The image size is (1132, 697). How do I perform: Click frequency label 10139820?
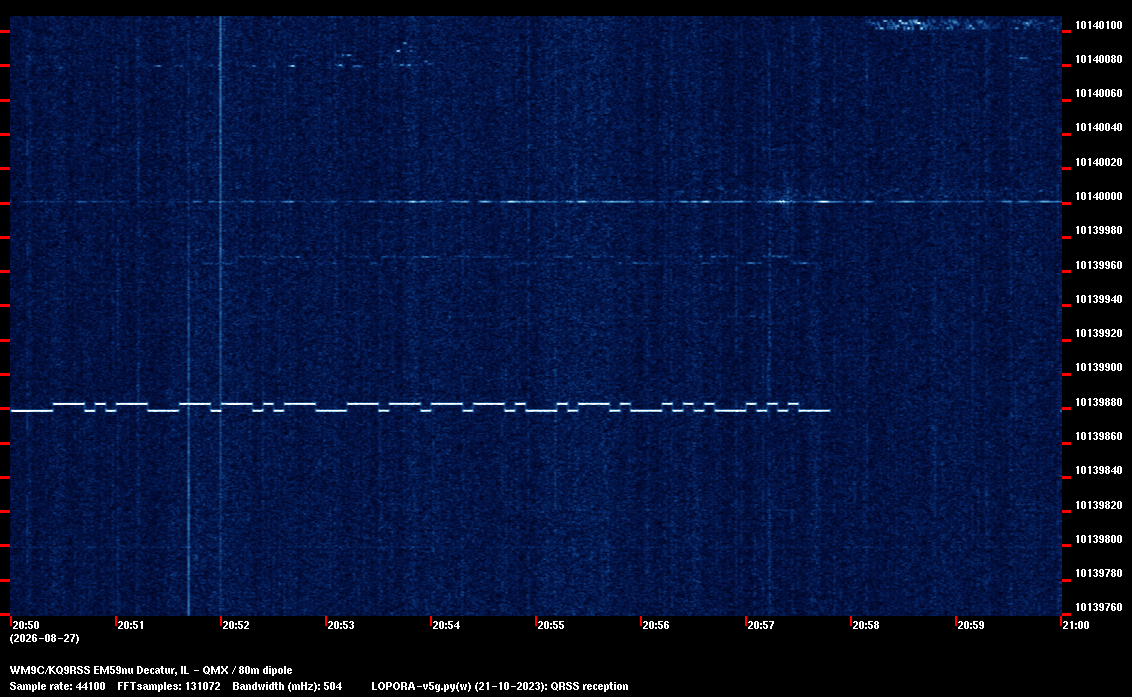pos(1099,505)
